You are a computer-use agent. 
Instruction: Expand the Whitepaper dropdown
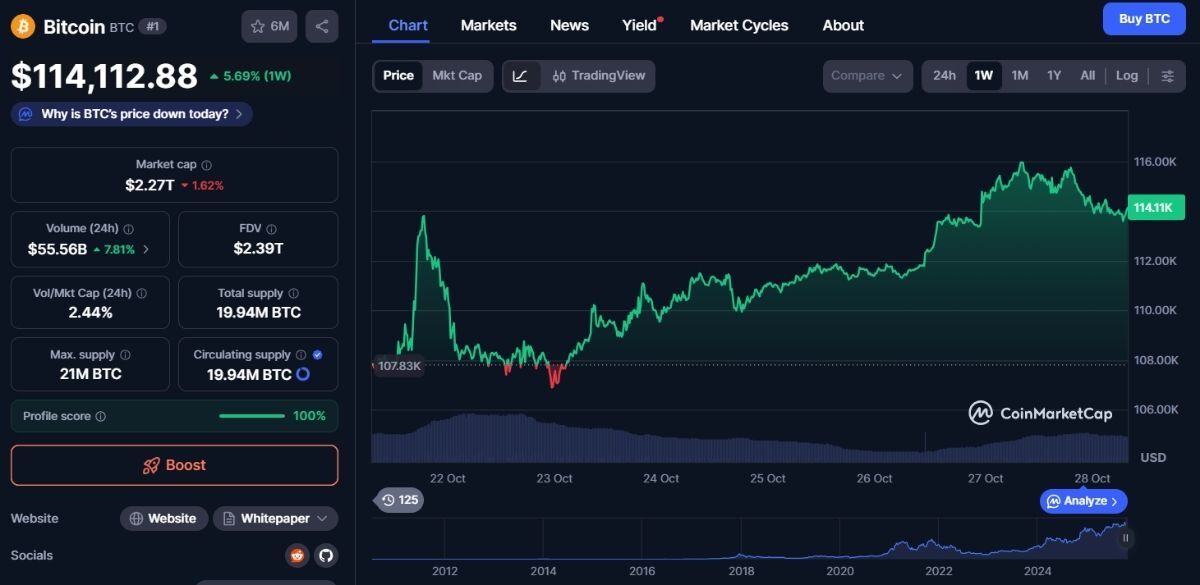[275, 519]
